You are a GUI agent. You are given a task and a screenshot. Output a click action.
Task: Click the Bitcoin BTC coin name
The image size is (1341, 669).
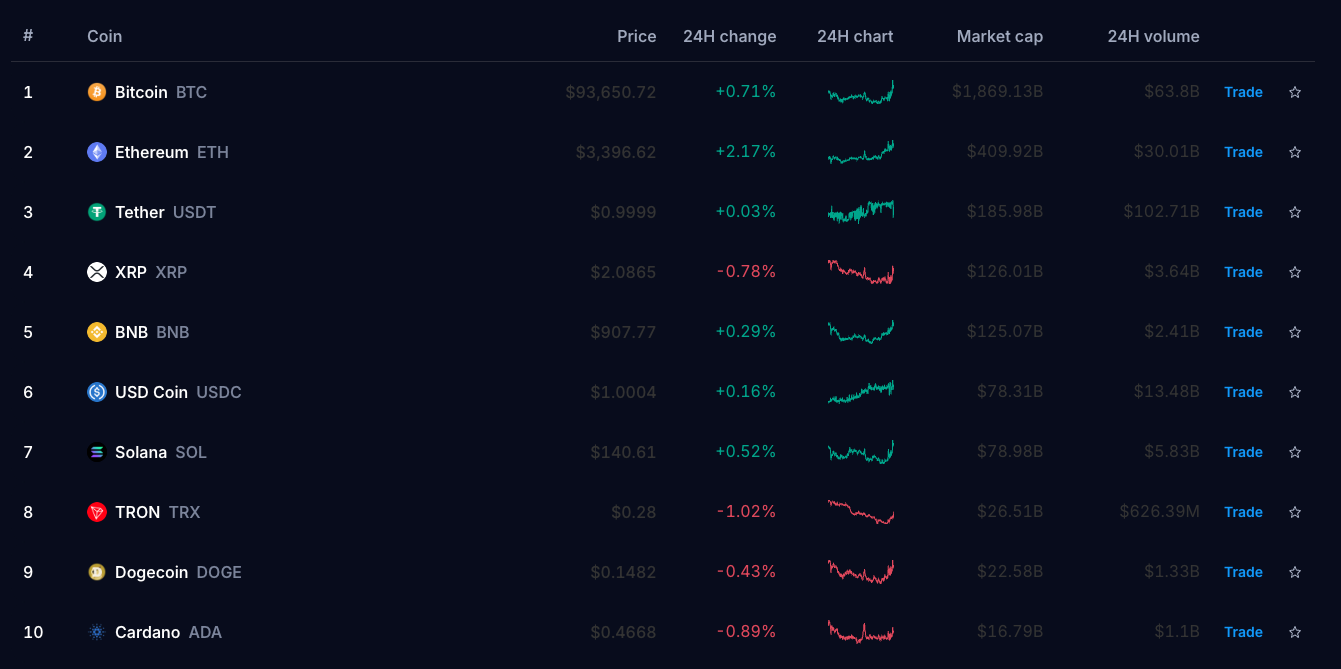(x=161, y=92)
